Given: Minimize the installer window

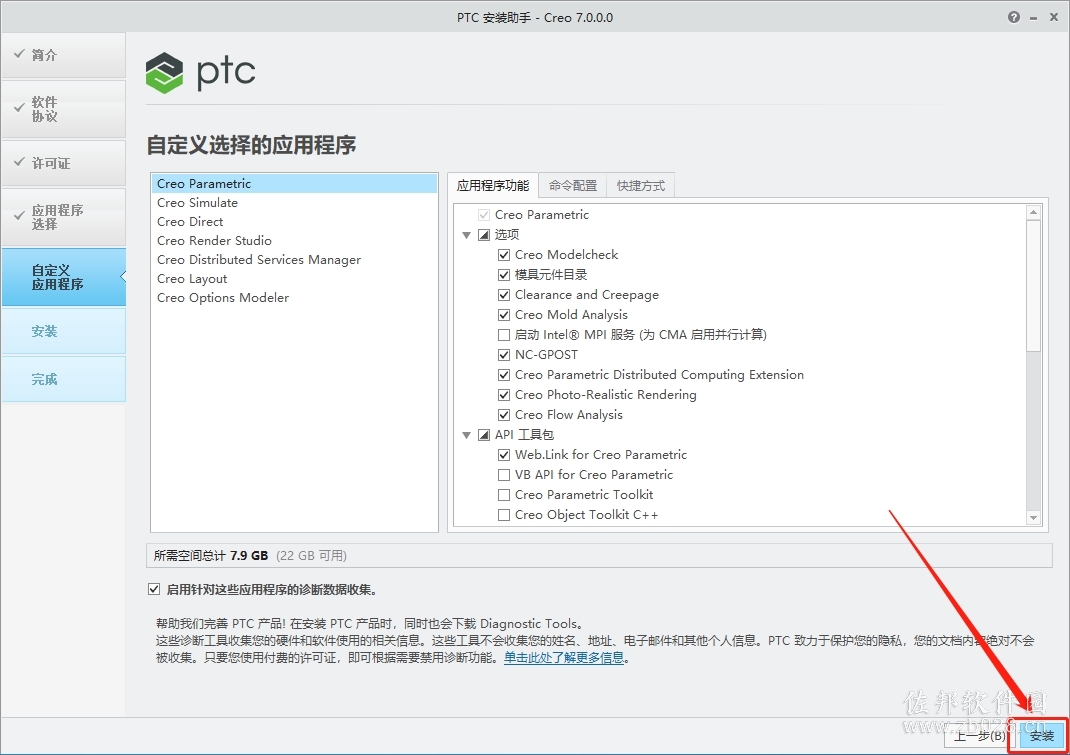Looking at the screenshot, I should (x=1034, y=18).
